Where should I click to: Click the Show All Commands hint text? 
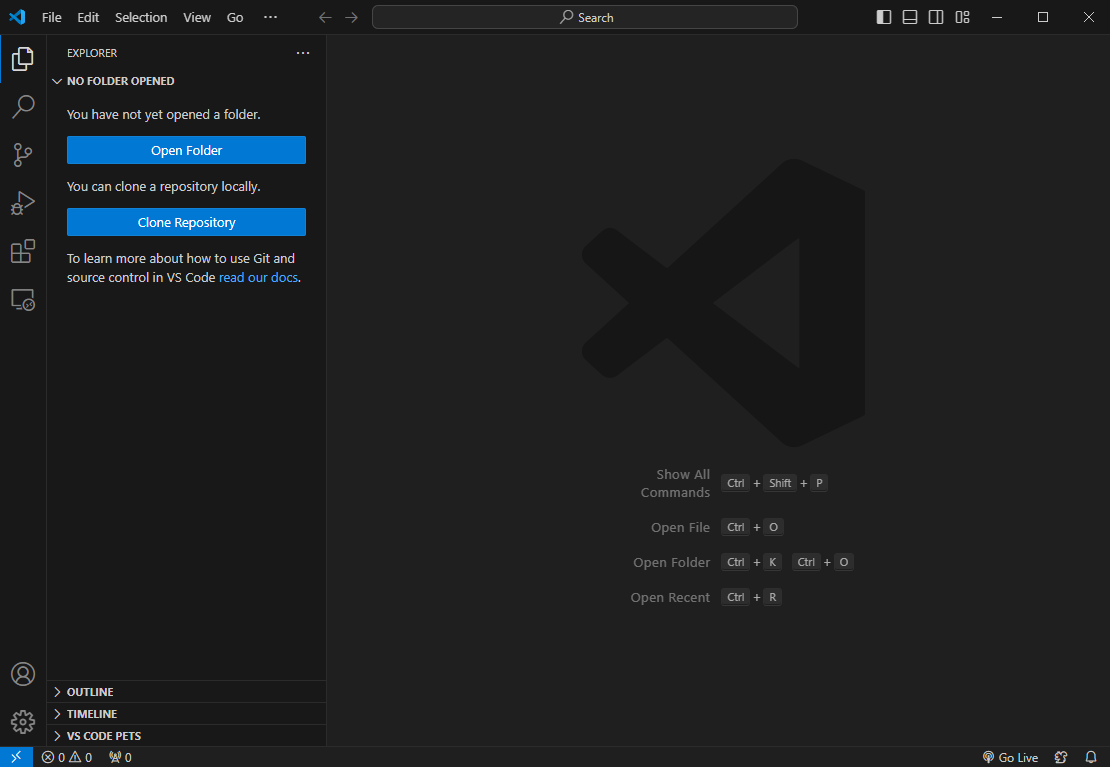[x=675, y=483]
